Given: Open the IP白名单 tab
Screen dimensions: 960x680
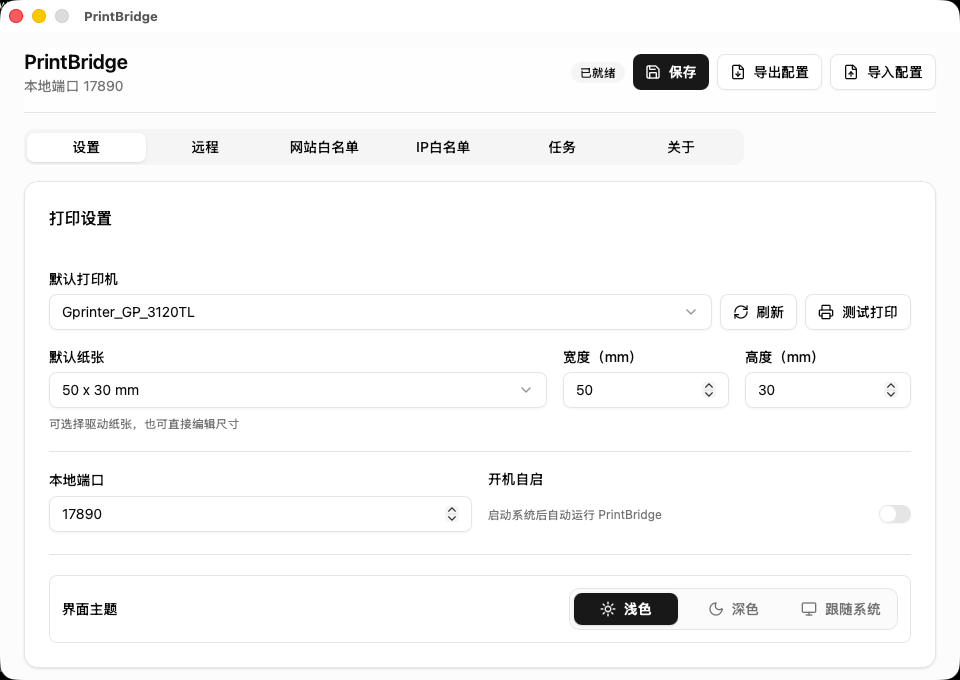Looking at the screenshot, I should pyautogui.click(x=443, y=148).
